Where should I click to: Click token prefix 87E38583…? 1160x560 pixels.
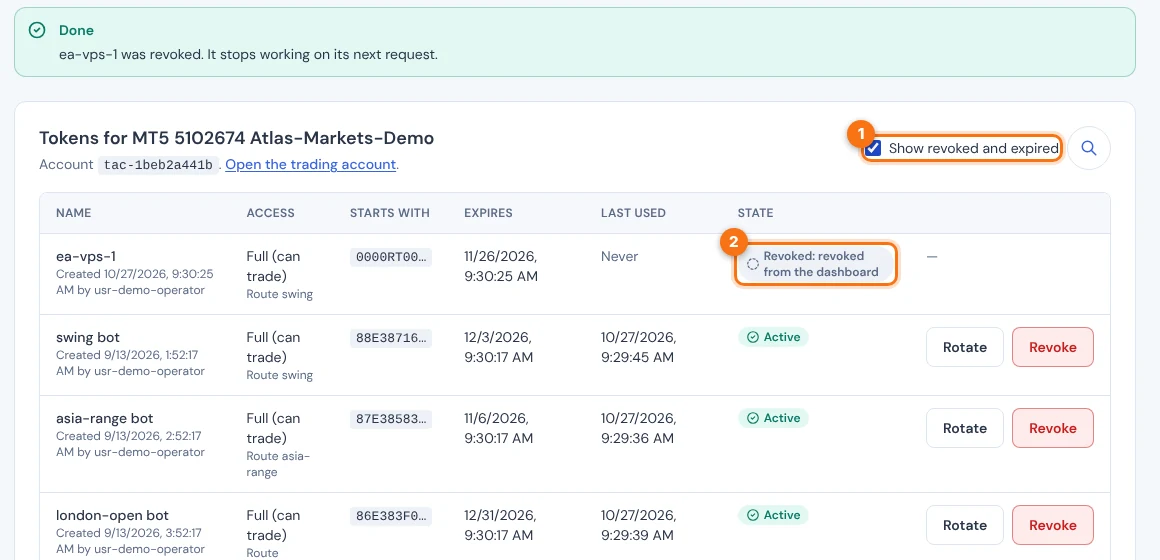point(391,419)
